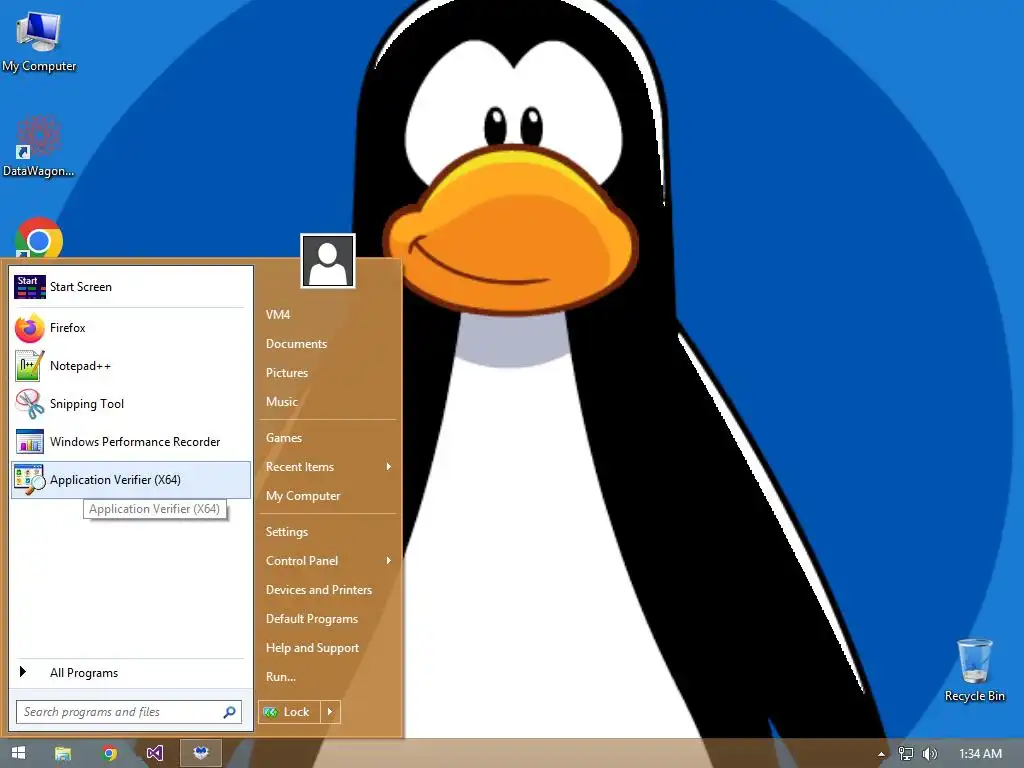Click the Windows Performance Recorder icon
1024x768 pixels.
(x=29, y=441)
